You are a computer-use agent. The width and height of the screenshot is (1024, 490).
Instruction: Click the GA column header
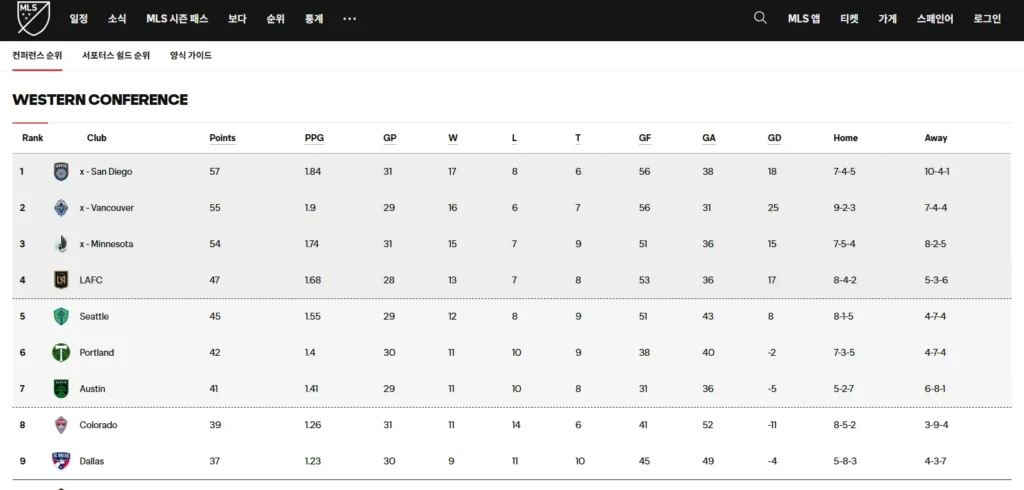coord(709,138)
